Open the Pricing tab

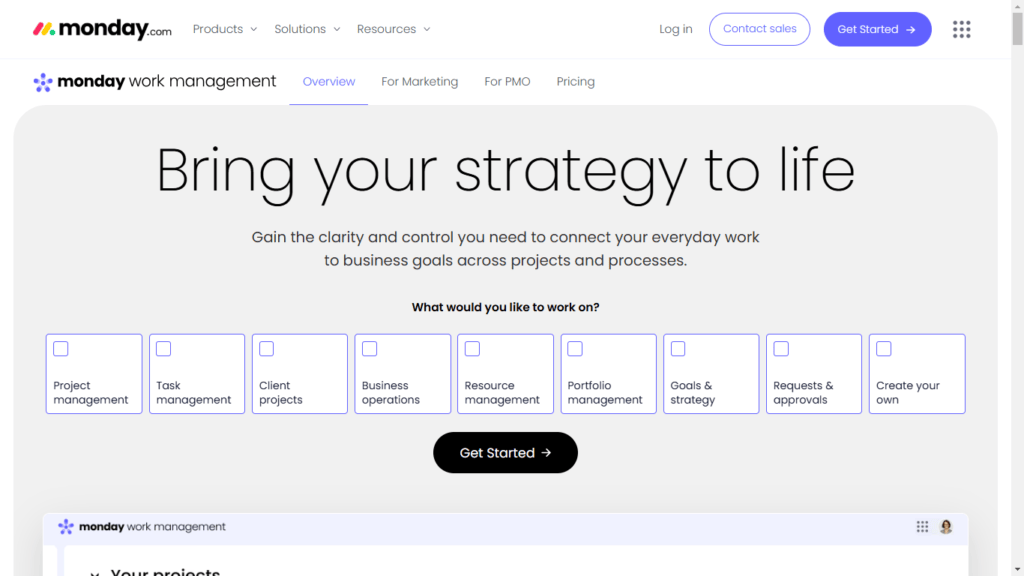click(575, 81)
